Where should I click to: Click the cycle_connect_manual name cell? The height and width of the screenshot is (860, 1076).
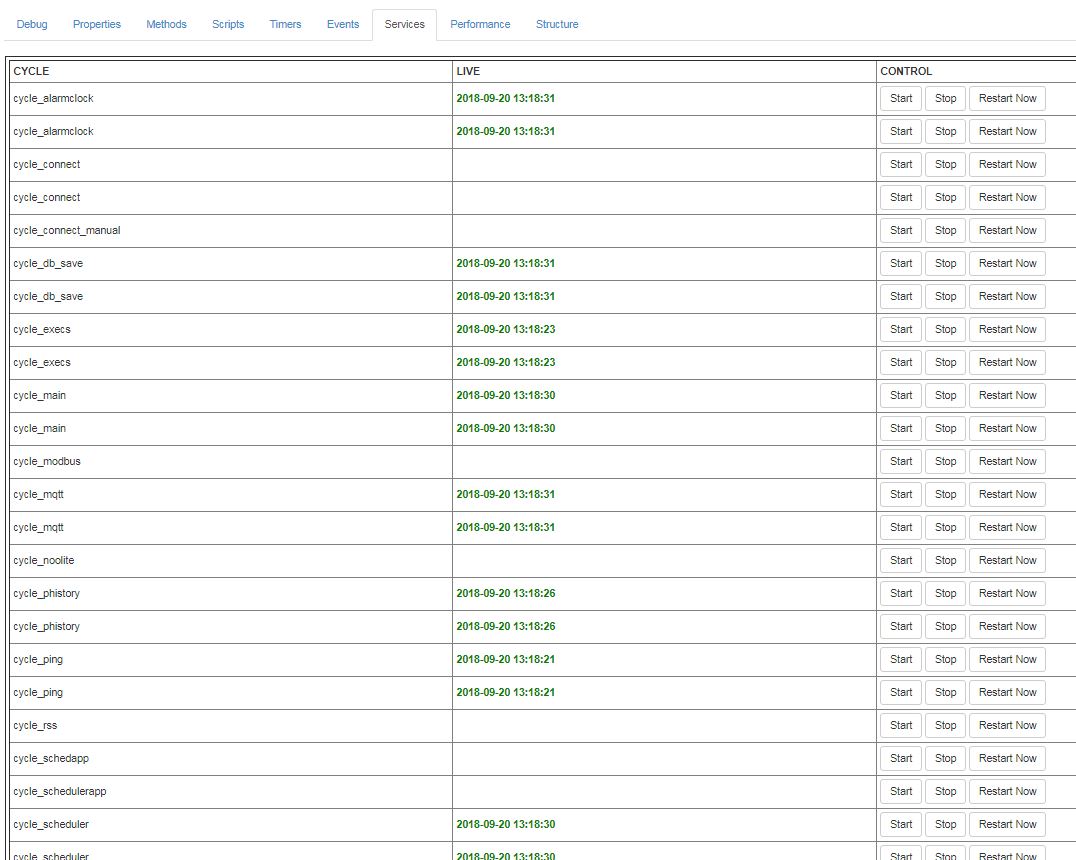(x=67, y=230)
